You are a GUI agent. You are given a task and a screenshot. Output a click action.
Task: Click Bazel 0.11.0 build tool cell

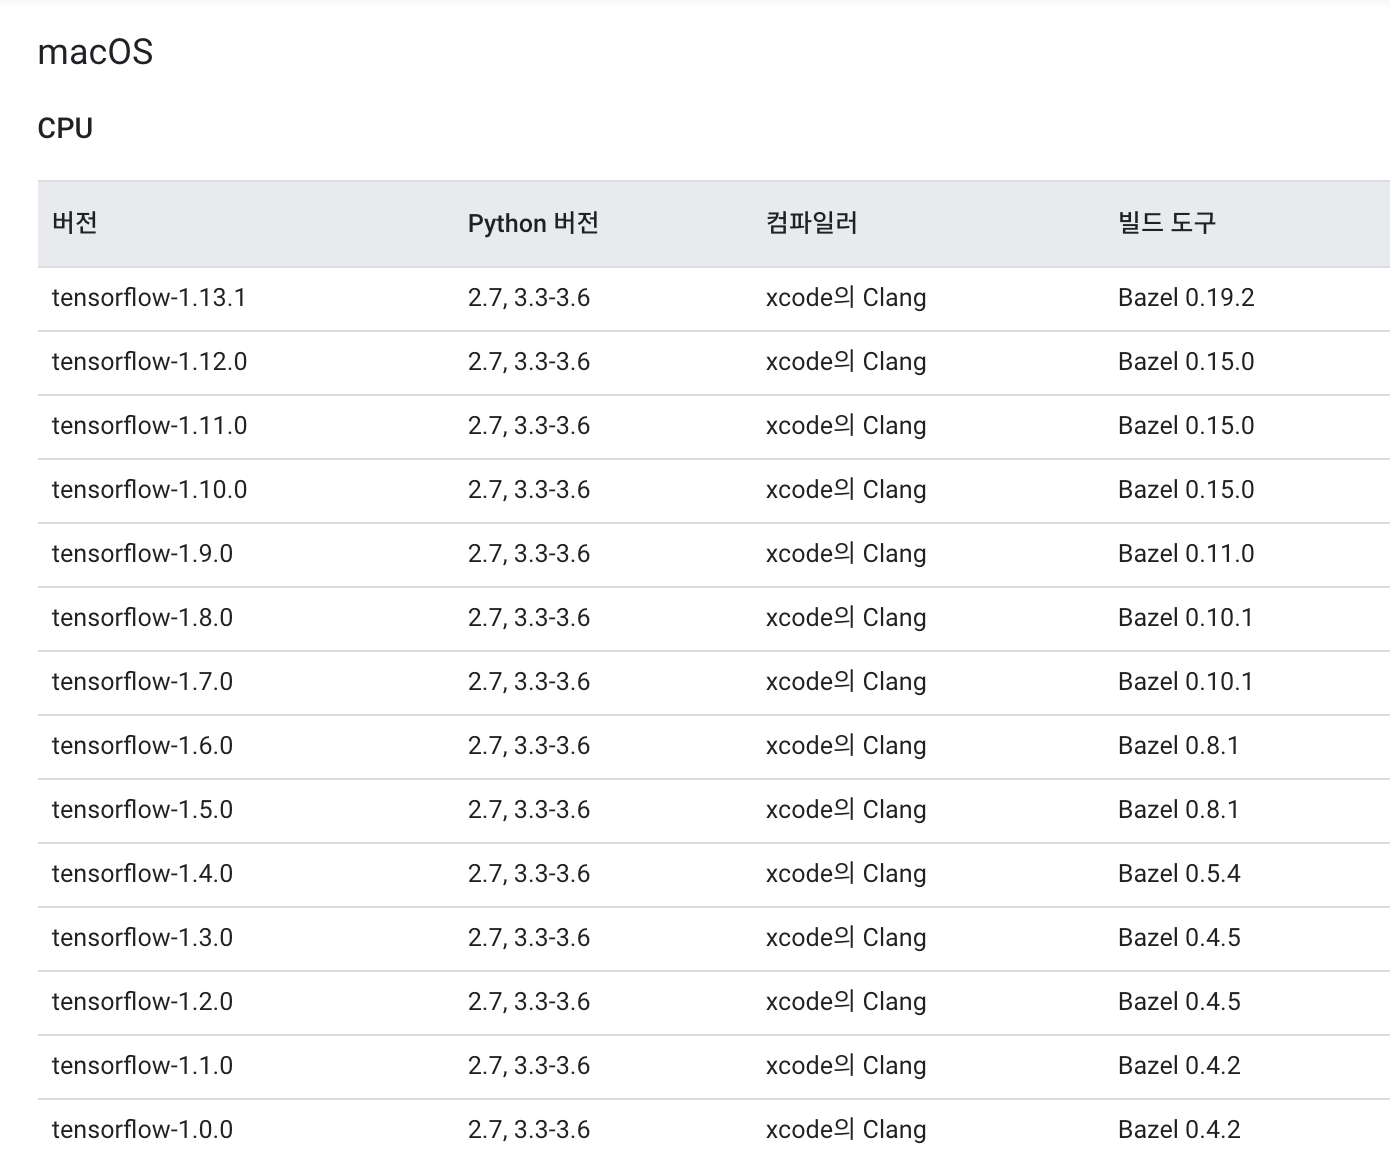click(1186, 554)
